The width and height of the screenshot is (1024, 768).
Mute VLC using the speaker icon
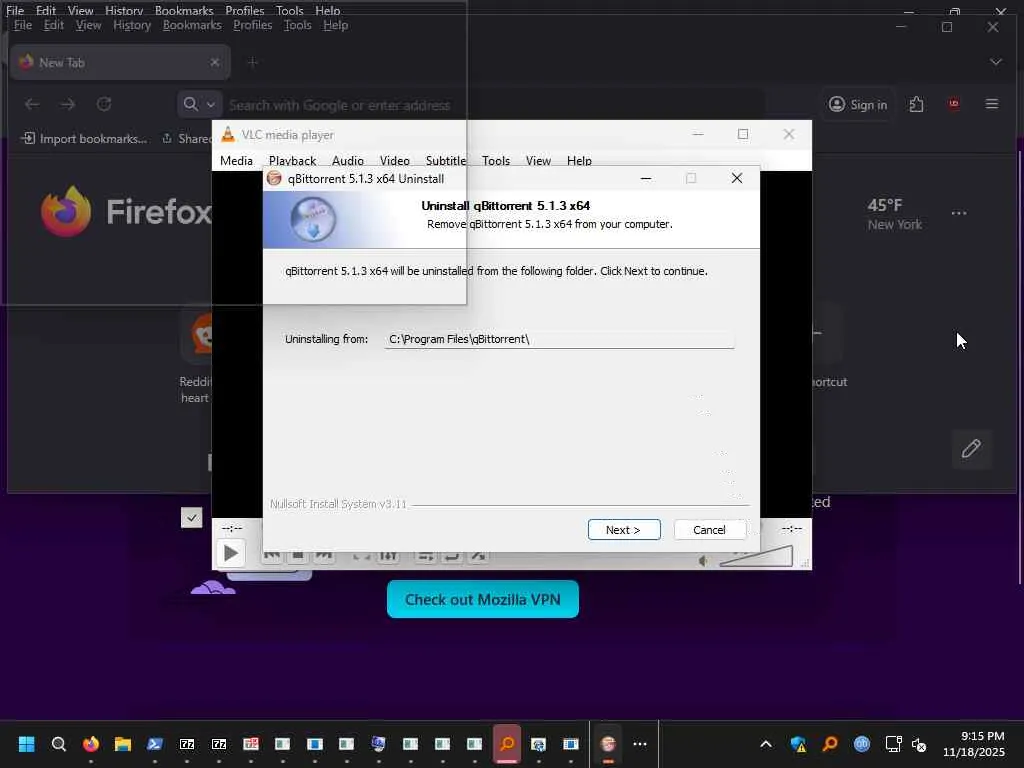(x=703, y=560)
